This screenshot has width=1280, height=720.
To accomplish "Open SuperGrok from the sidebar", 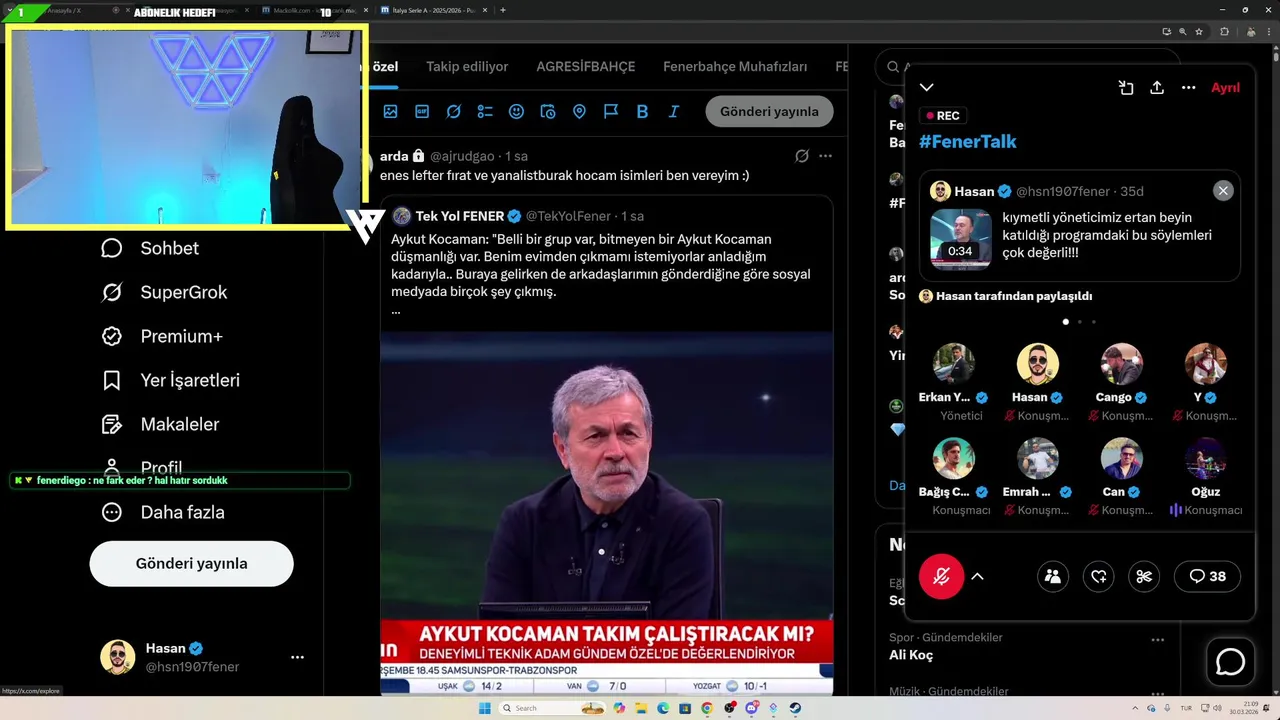I will 164,292.
